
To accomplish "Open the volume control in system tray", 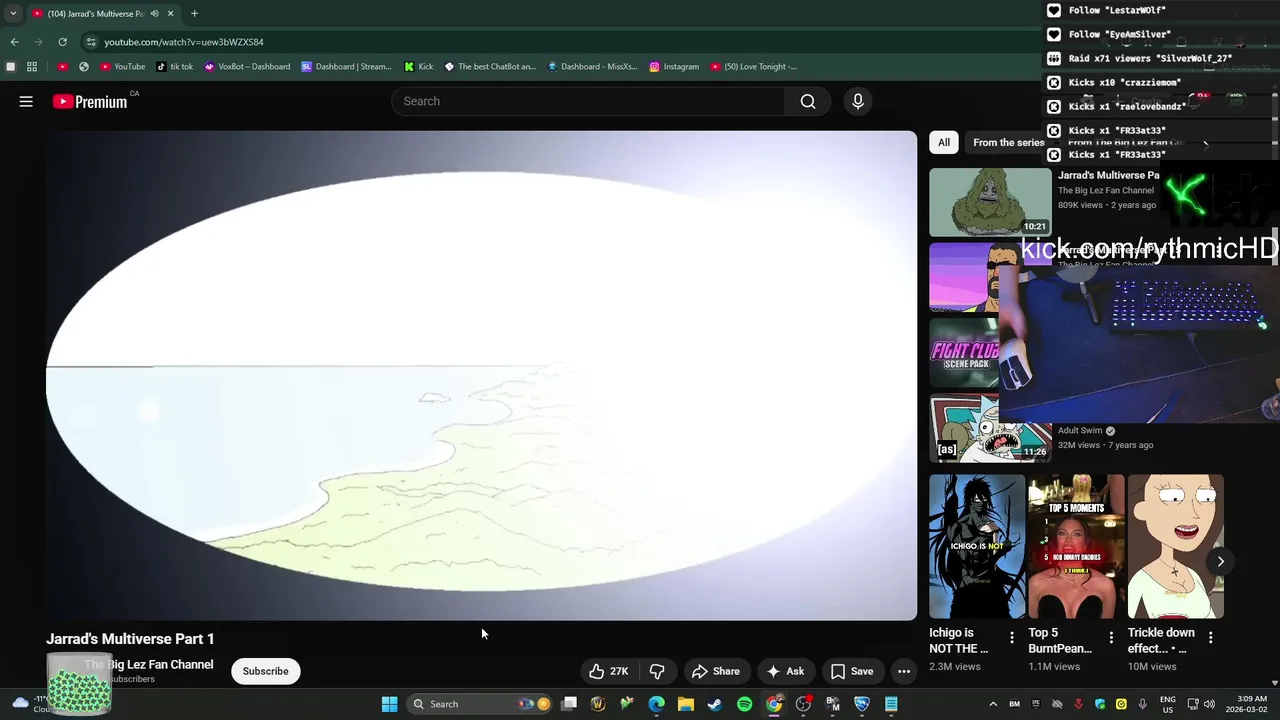I will click(x=1209, y=704).
